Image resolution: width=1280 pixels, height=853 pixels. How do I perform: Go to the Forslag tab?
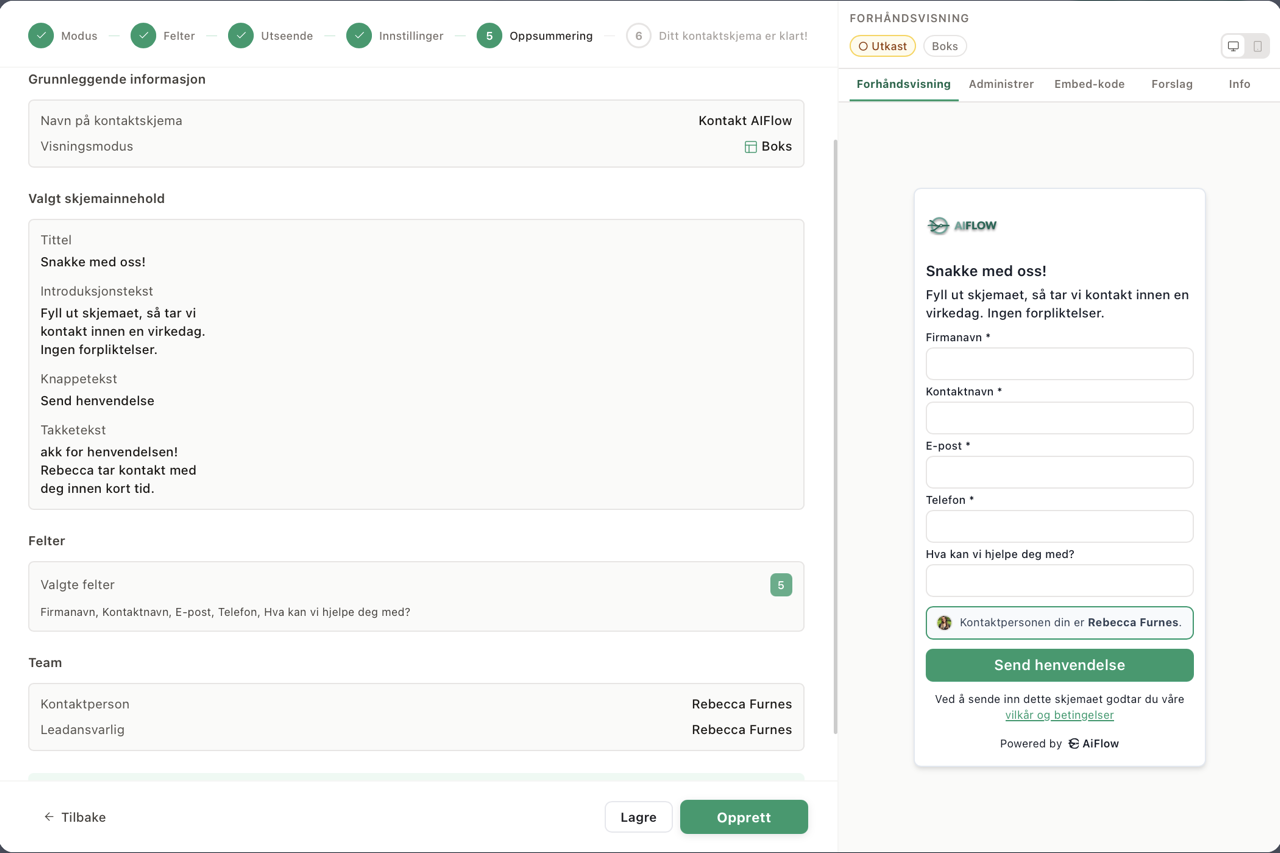click(x=1171, y=84)
